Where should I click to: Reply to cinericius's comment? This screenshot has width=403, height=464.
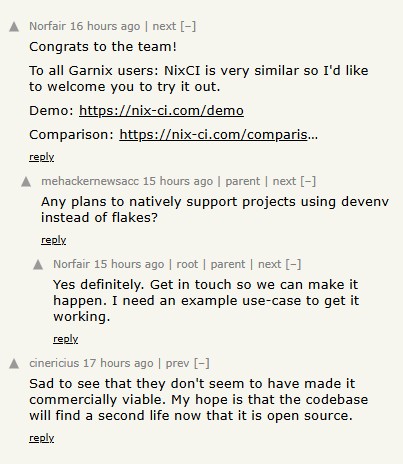42,438
